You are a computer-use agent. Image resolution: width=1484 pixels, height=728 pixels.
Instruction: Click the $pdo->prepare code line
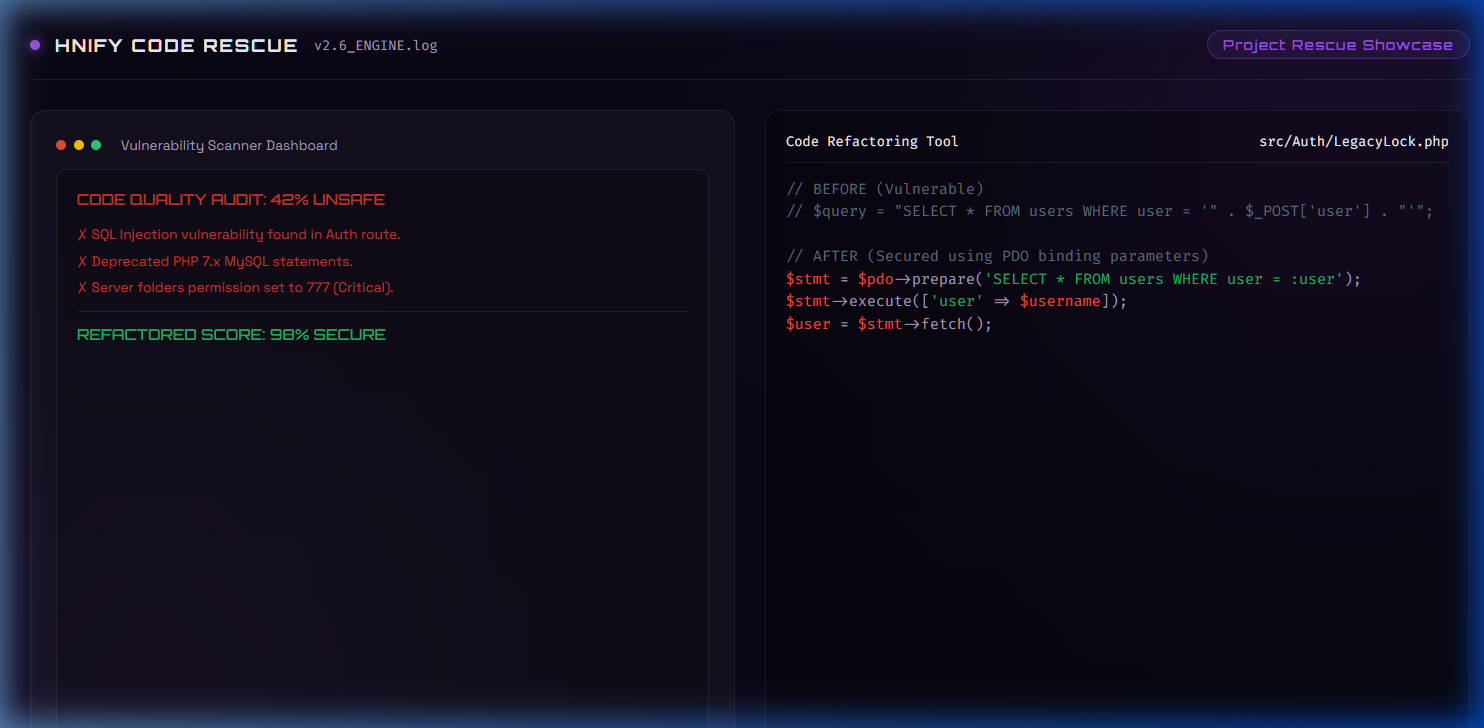[1074, 279]
